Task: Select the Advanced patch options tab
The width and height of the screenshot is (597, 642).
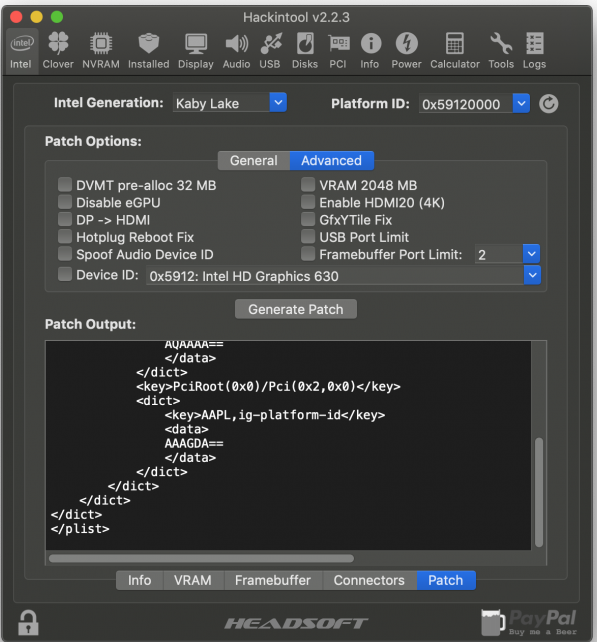Action: pos(332,160)
